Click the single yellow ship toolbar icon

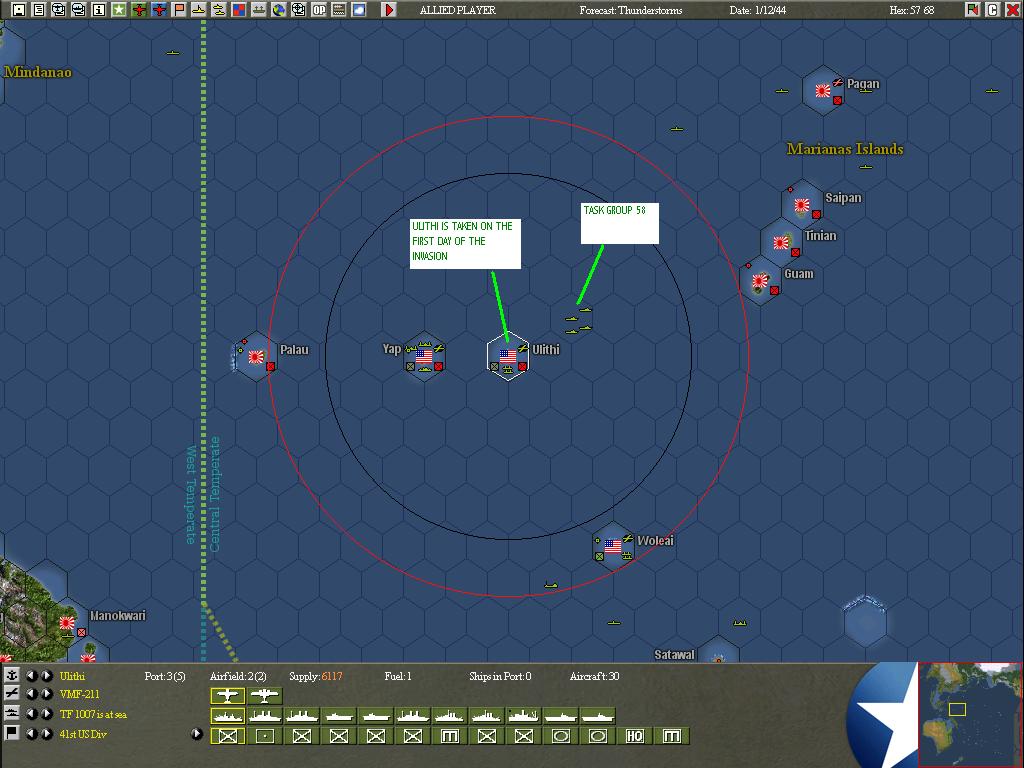click(x=199, y=10)
